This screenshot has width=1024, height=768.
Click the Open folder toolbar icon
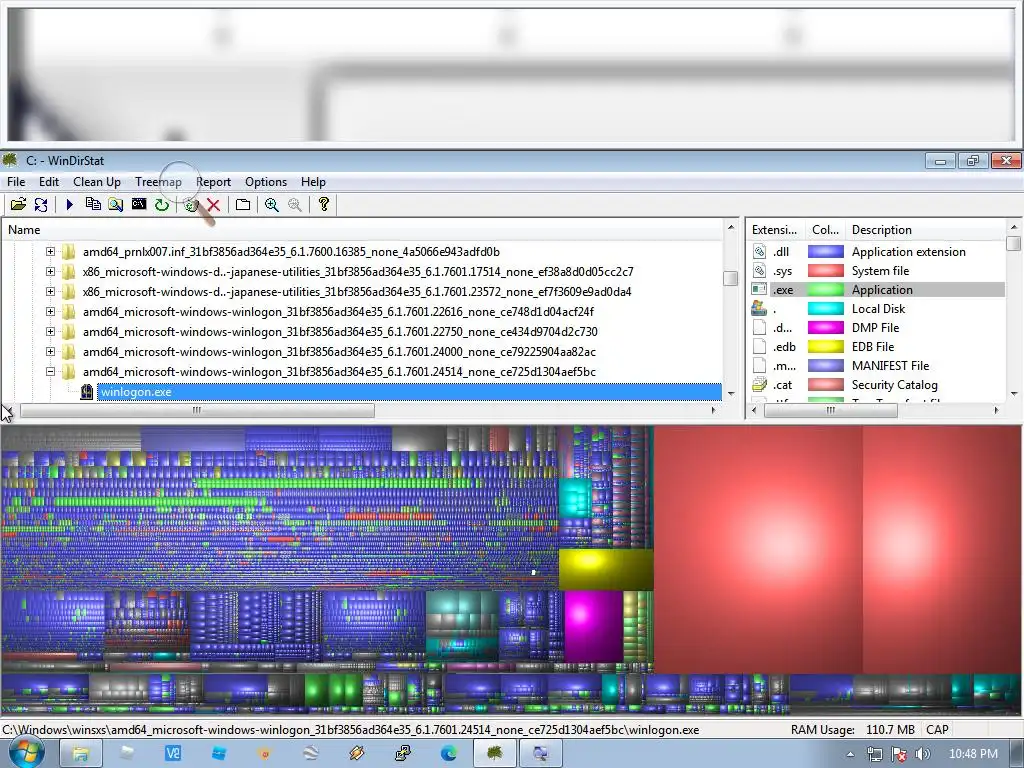pyautogui.click(x=18, y=204)
